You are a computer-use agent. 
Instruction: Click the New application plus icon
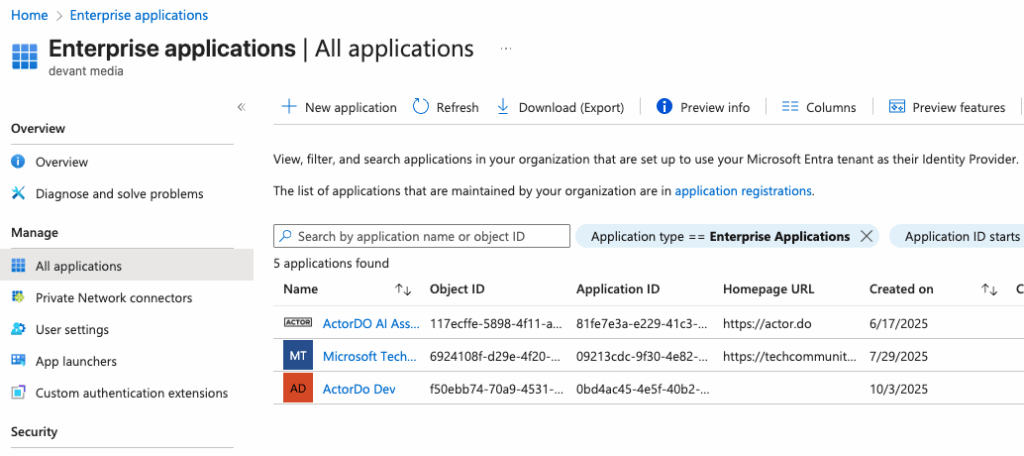point(289,107)
